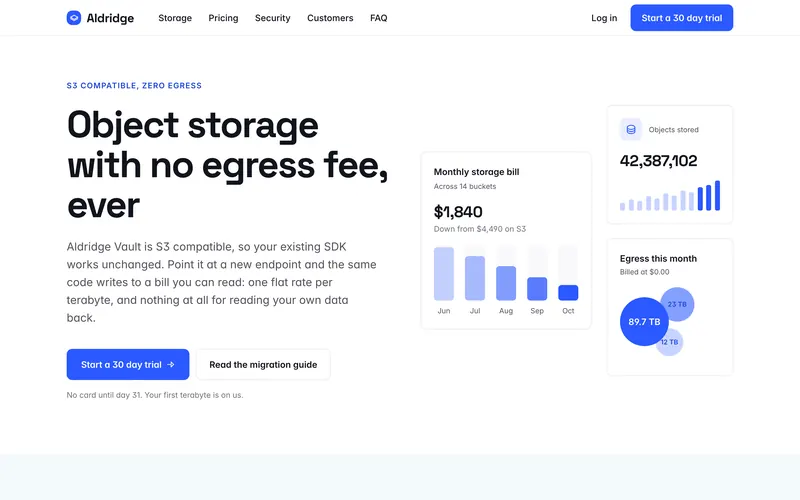The height and width of the screenshot is (500, 800).
Task: Click the Object storage main headline
Action: click(x=228, y=165)
